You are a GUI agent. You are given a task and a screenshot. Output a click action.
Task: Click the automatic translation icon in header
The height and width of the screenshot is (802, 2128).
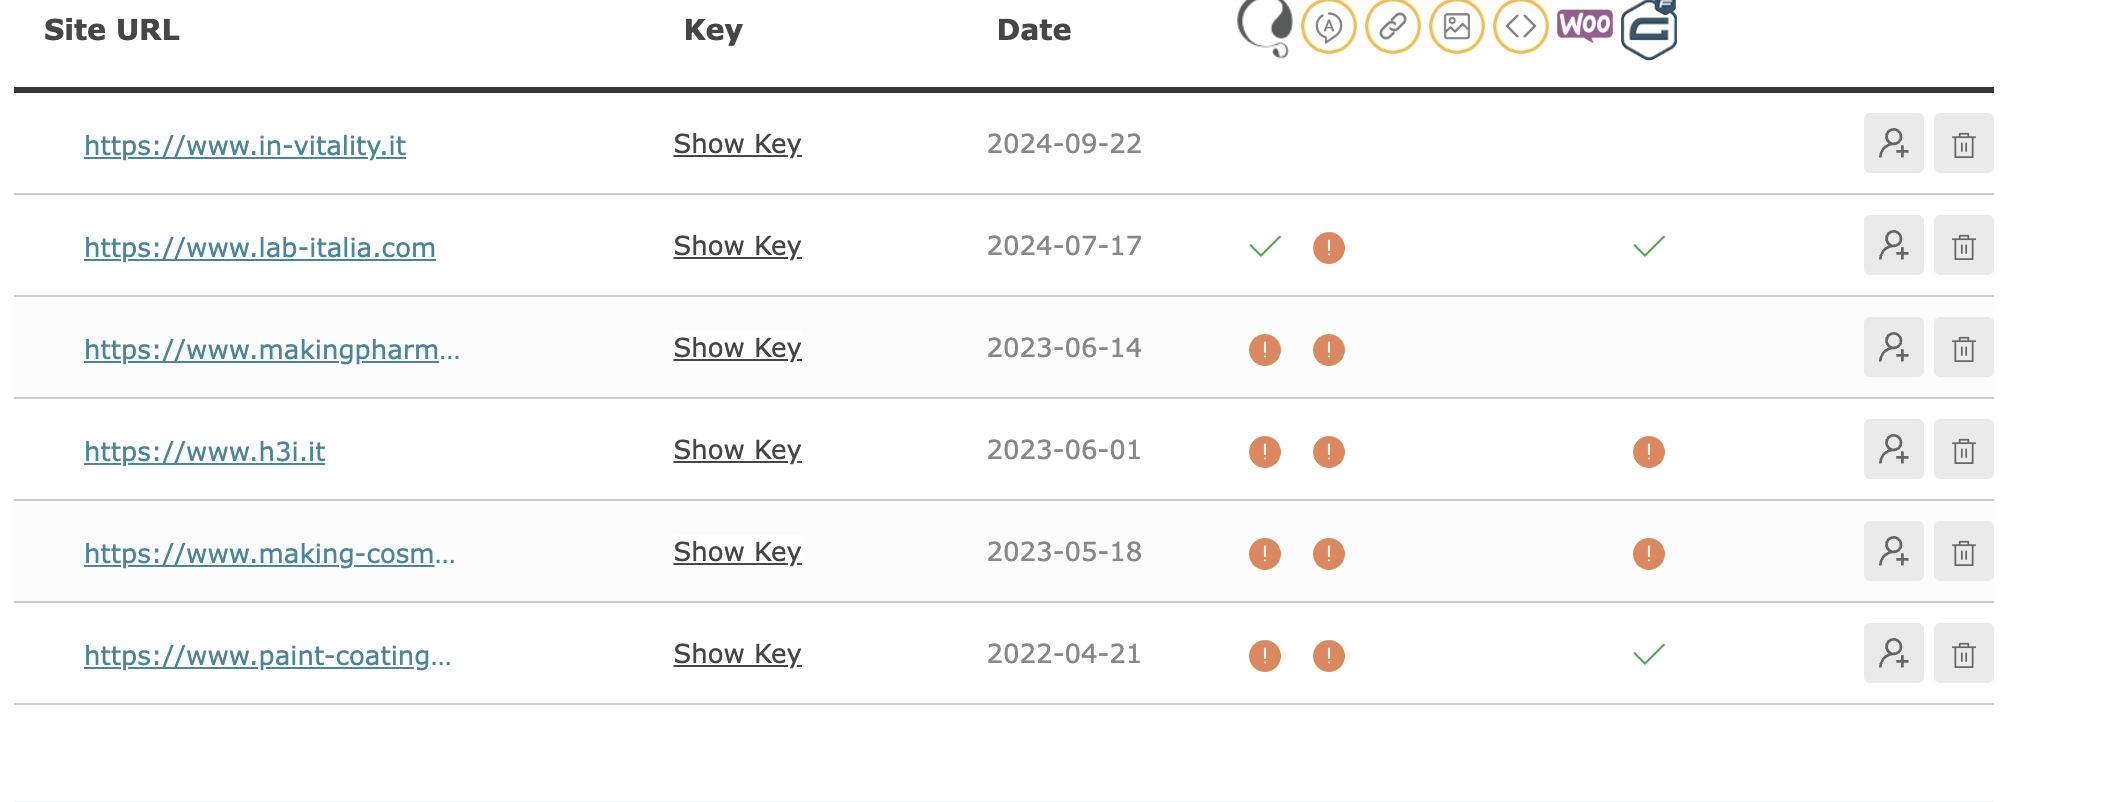(1329, 26)
